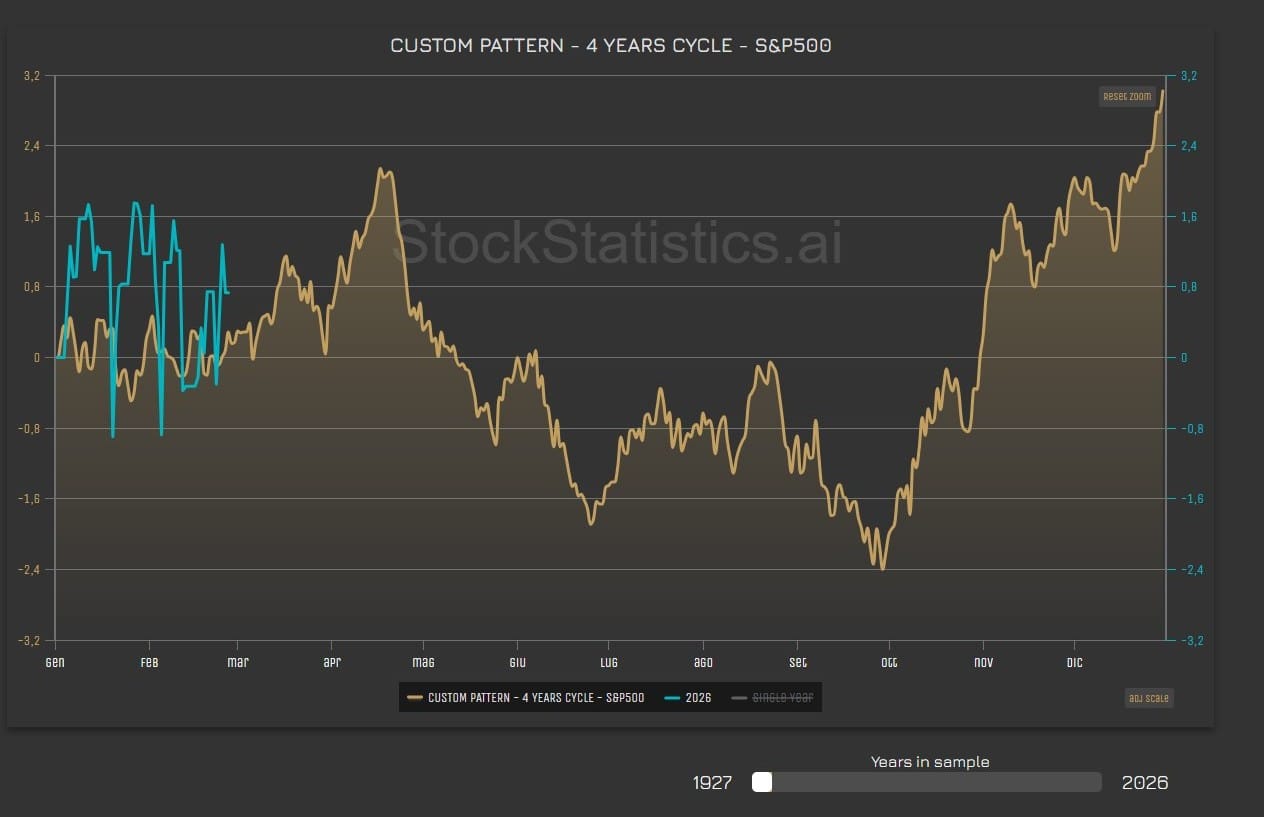Click the Adj Scale button
The image size is (1264, 817).
pyautogui.click(x=1149, y=698)
